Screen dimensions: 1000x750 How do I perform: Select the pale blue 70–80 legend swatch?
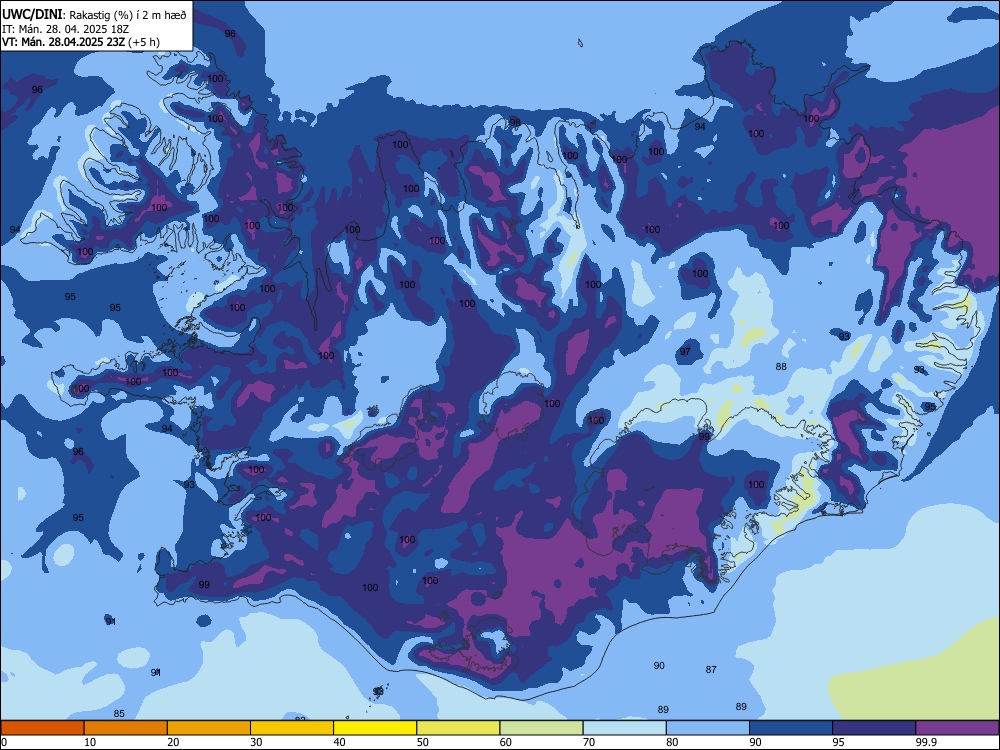(624, 728)
